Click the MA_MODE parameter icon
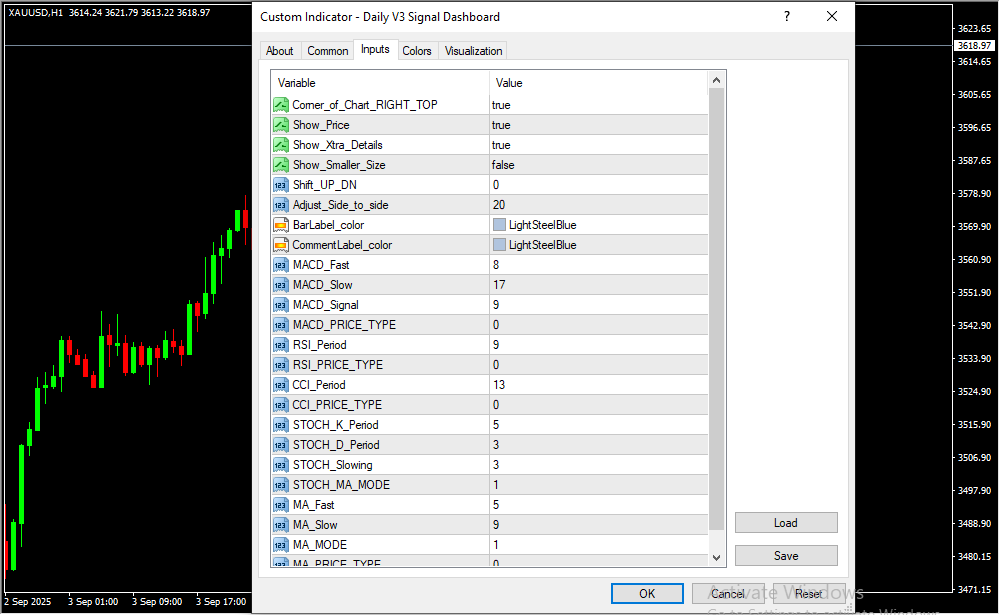Screen dimensions: 1000x615 coord(280,545)
